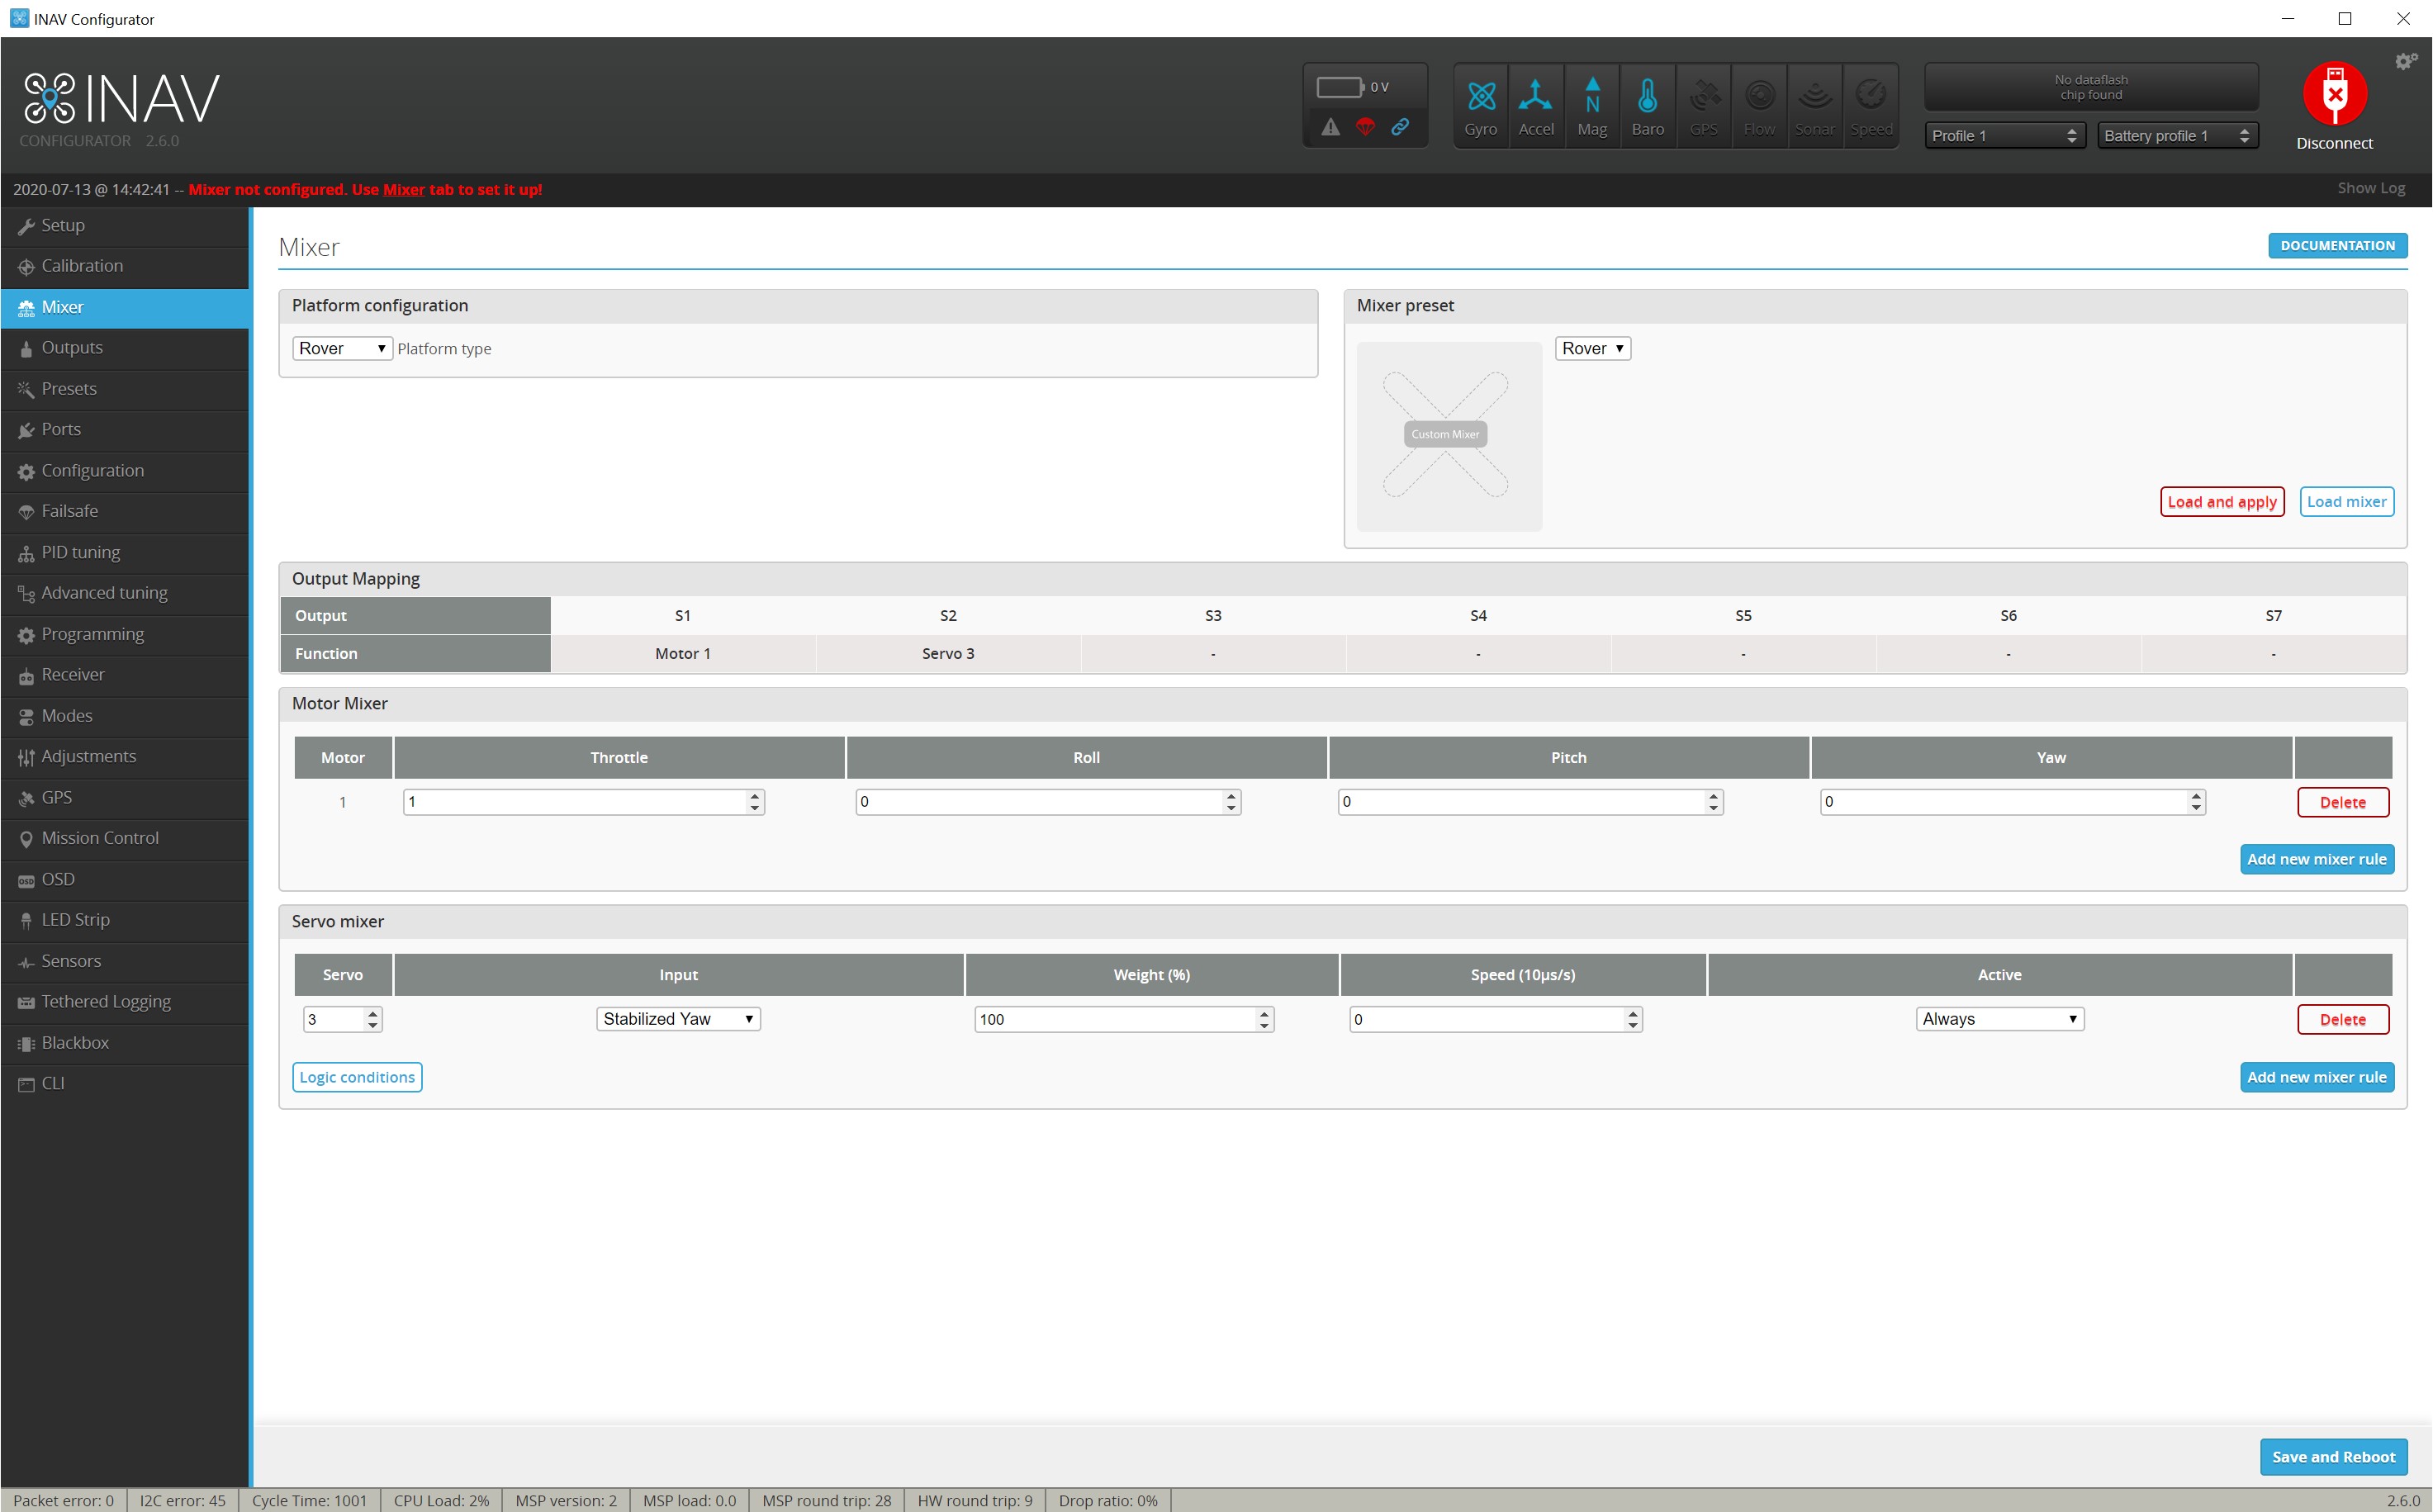Click the Custom Mixer preview image
This screenshot has height=1512, width=2433.
point(1448,435)
